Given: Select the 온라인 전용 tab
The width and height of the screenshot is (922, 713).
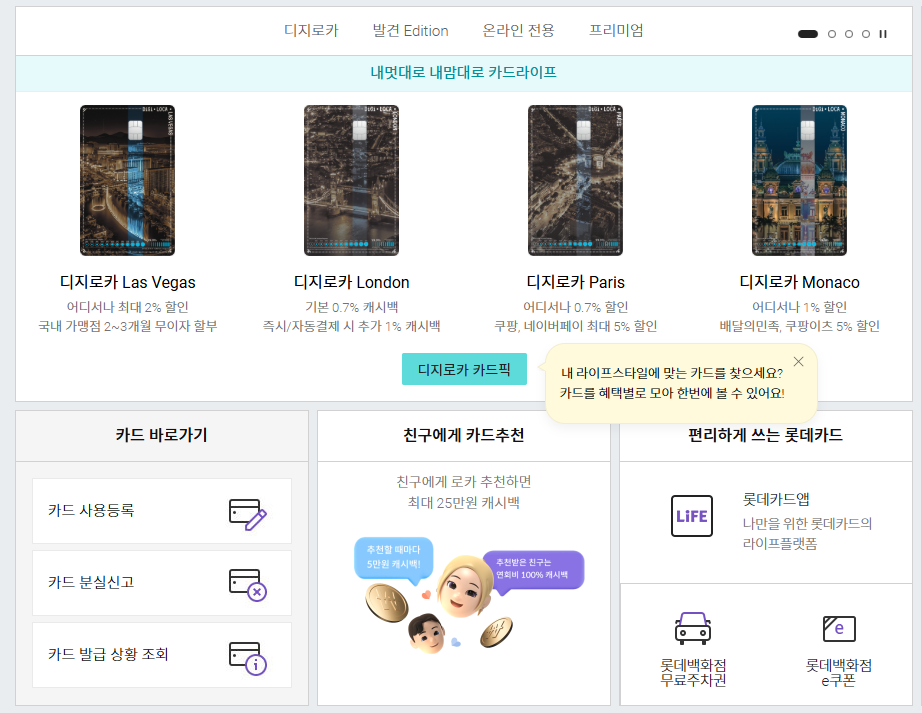Looking at the screenshot, I should point(518,30).
